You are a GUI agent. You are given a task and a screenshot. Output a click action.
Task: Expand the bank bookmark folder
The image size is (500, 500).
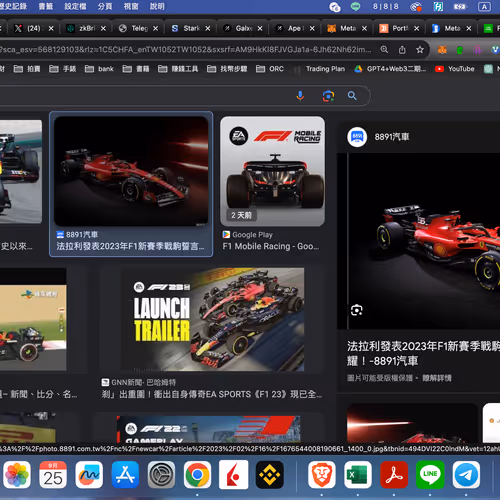[x=99, y=69]
